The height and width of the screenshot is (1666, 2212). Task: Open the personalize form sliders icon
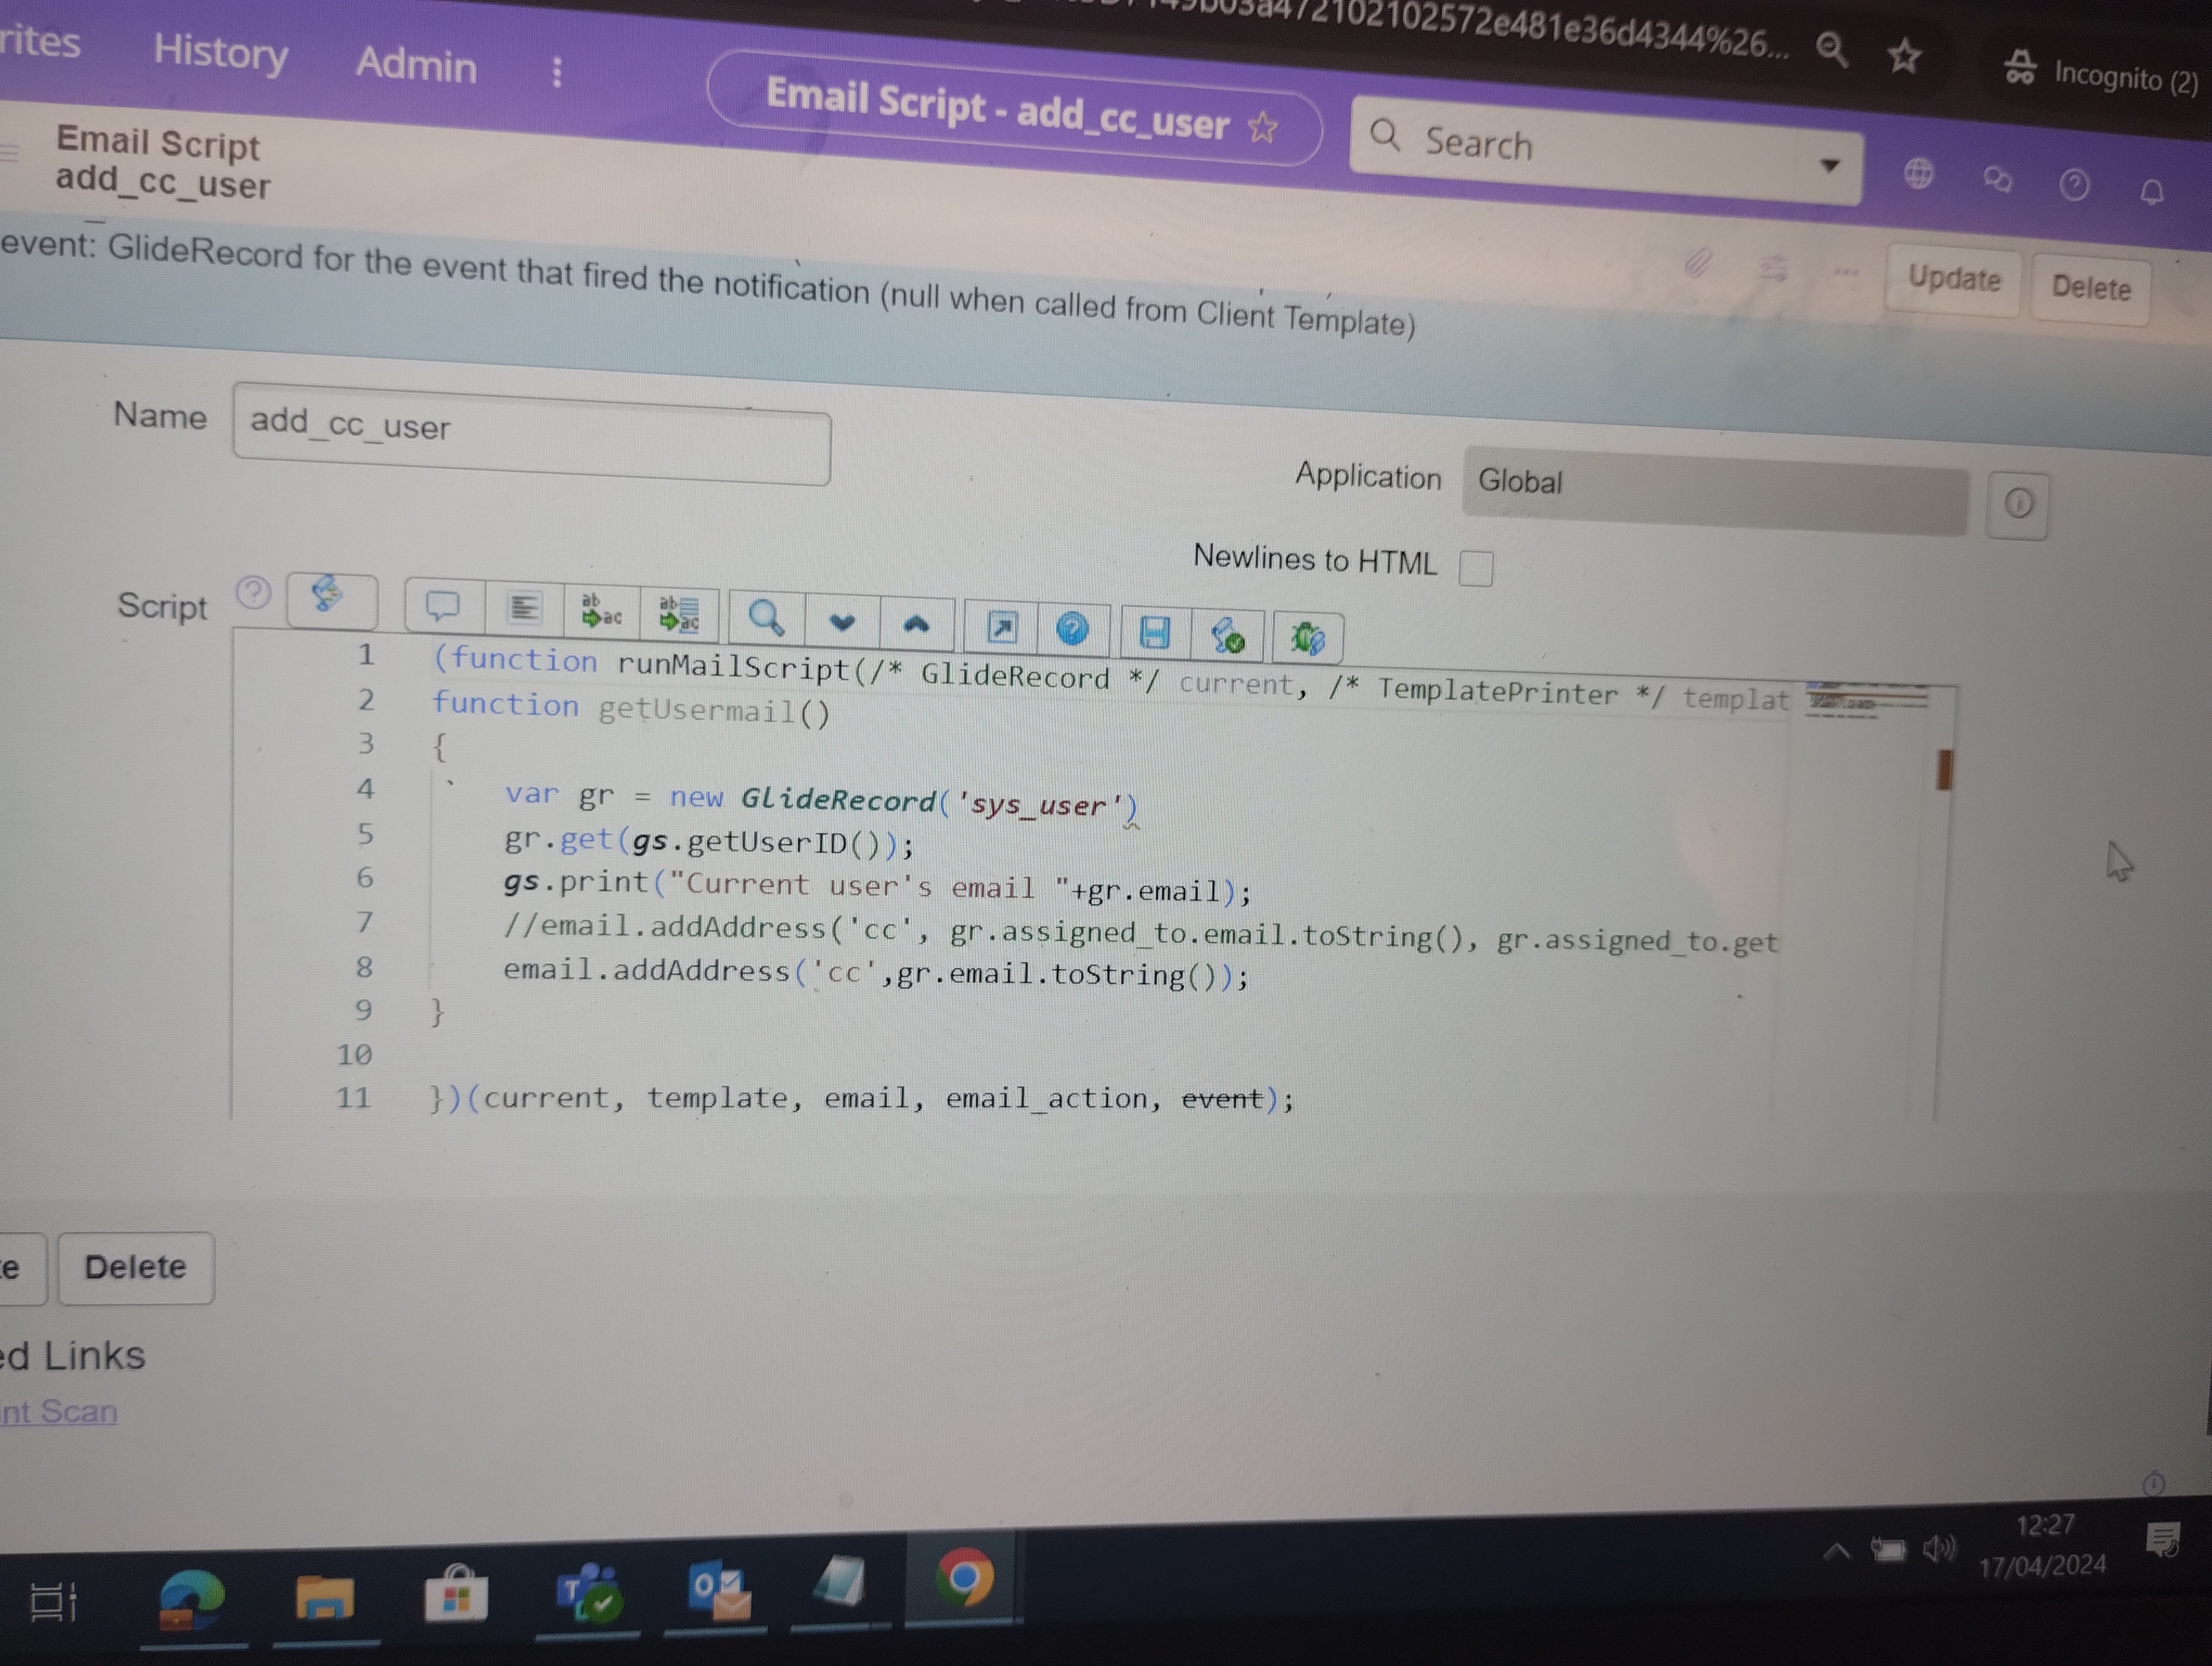pos(1773,268)
